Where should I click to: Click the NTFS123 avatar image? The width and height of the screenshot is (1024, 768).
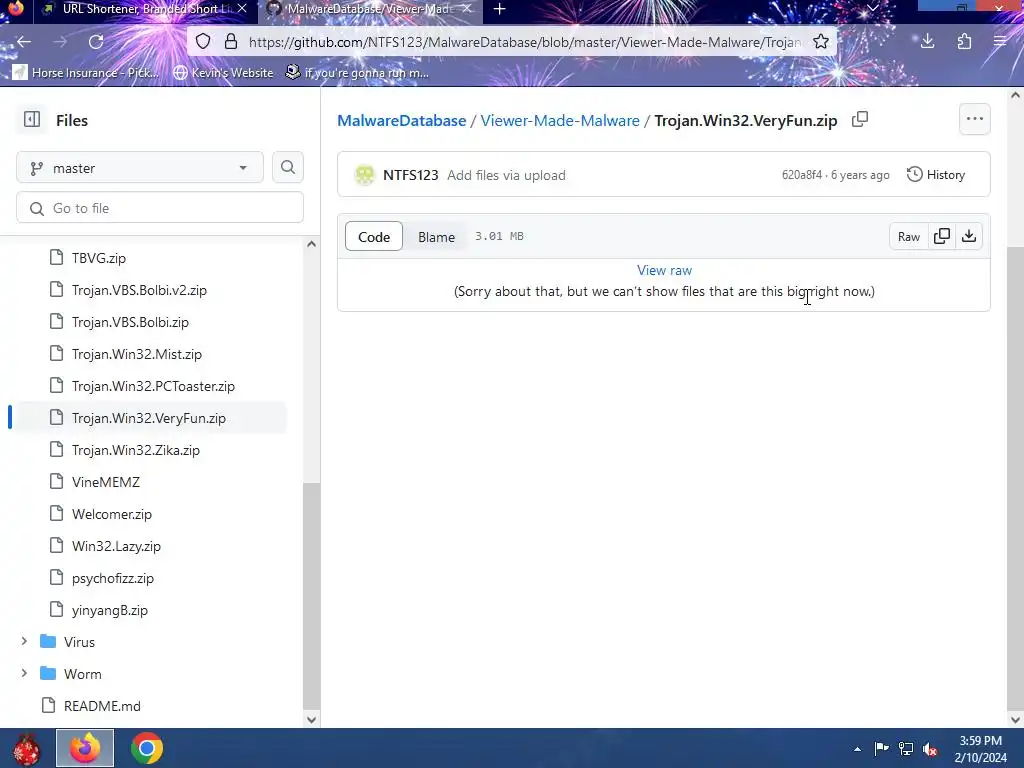click(364, 174)
